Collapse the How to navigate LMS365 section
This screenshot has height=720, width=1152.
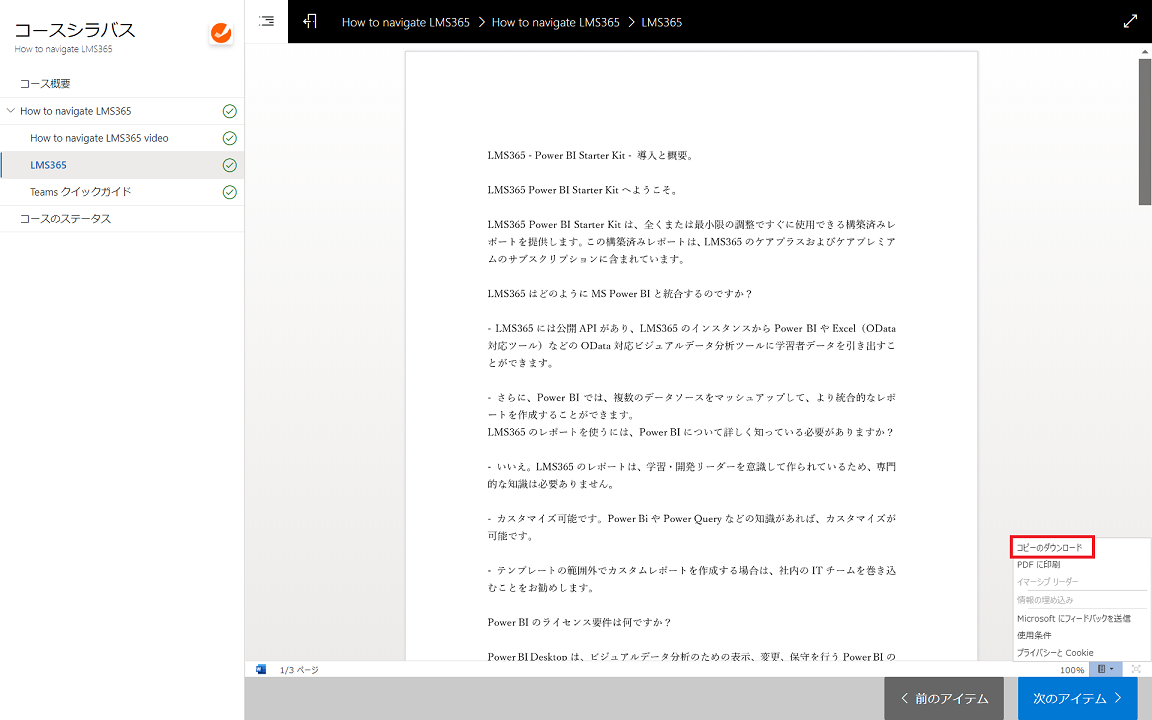tap(11, 110)
